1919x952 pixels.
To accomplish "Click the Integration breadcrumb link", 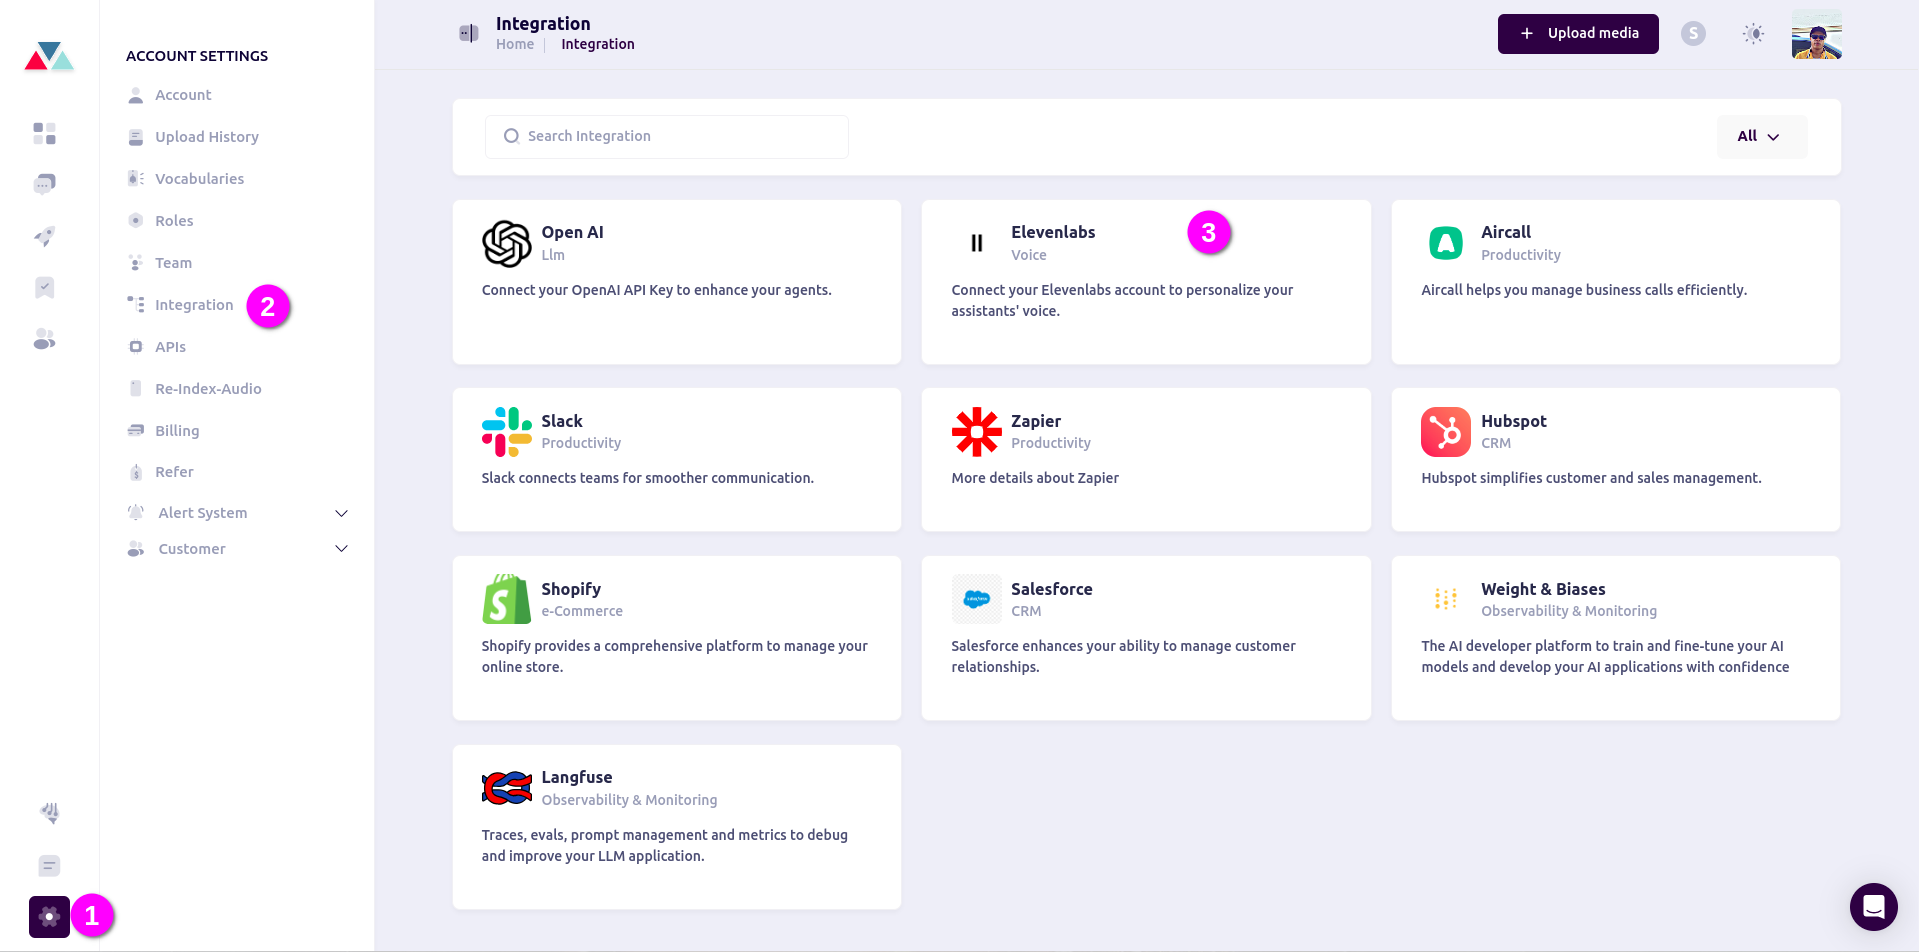I will pos(598,44).
